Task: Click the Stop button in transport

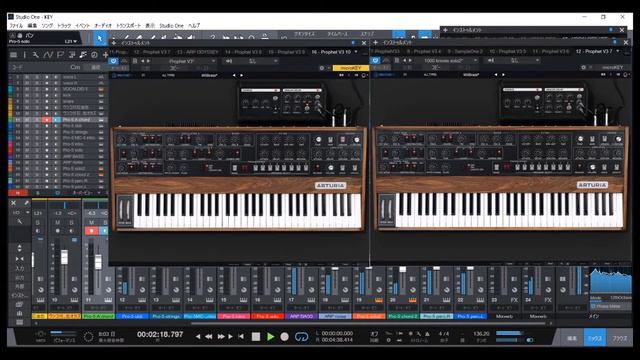Action: coord(256,337)
